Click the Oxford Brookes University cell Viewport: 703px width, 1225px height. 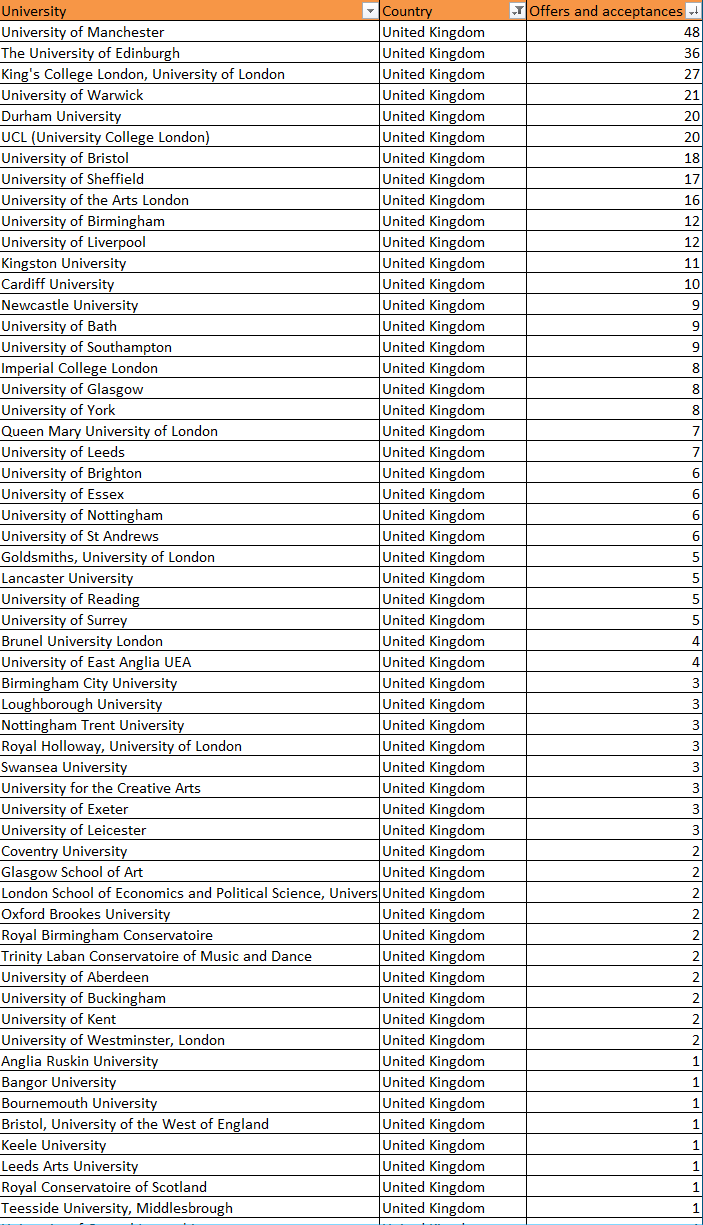190,914
